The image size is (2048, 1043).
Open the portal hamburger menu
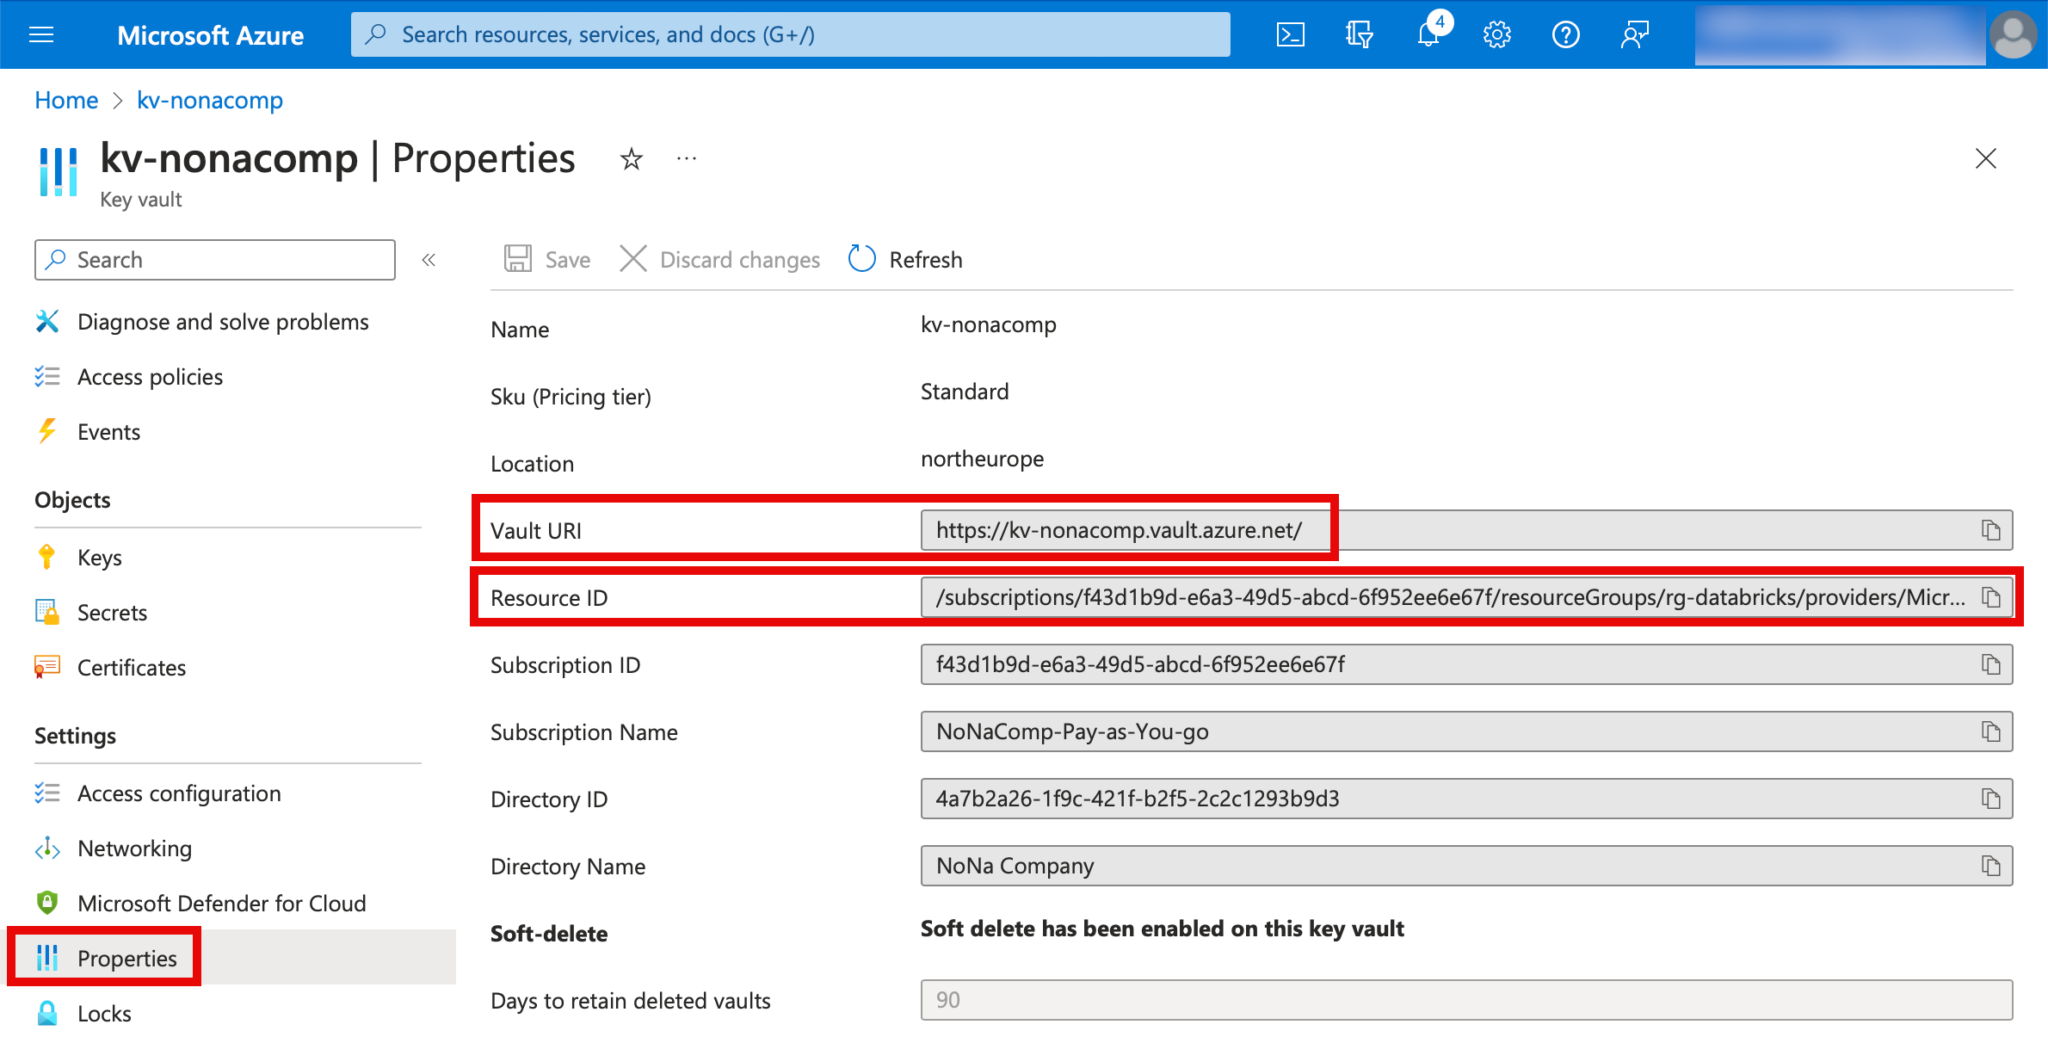pyautogui.click(x=42, y=35)
